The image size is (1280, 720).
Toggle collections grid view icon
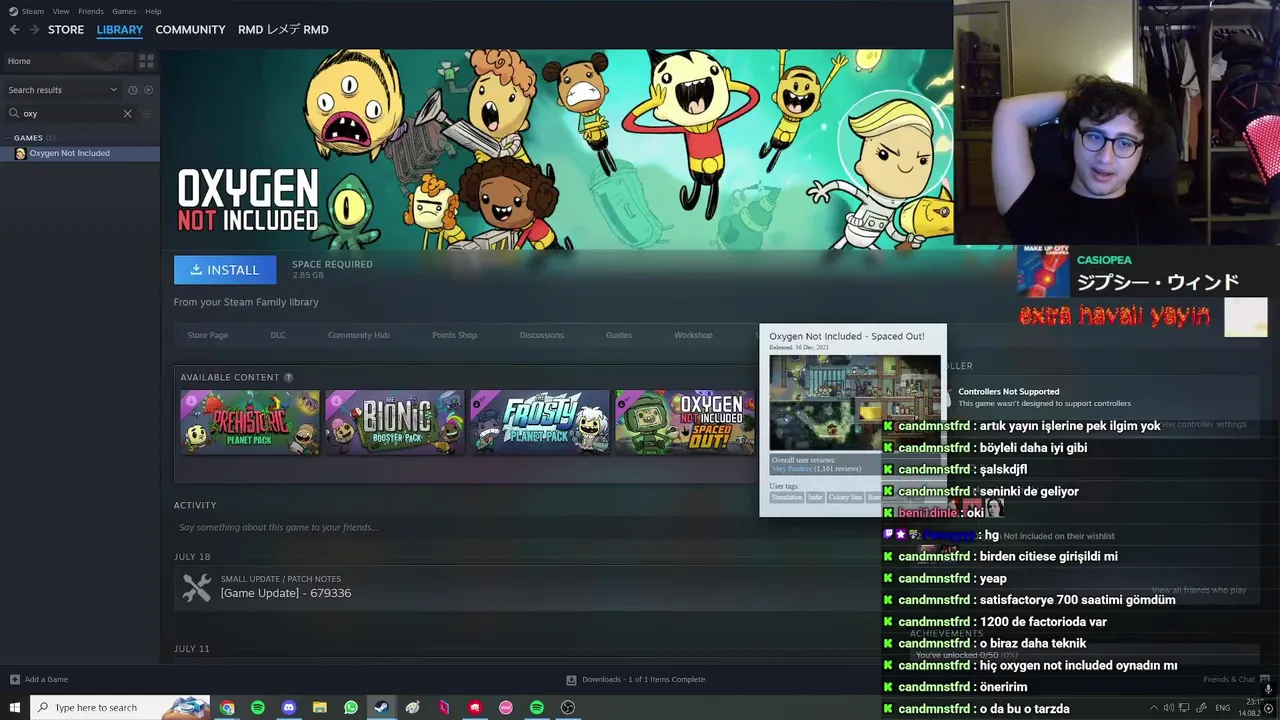146,61
